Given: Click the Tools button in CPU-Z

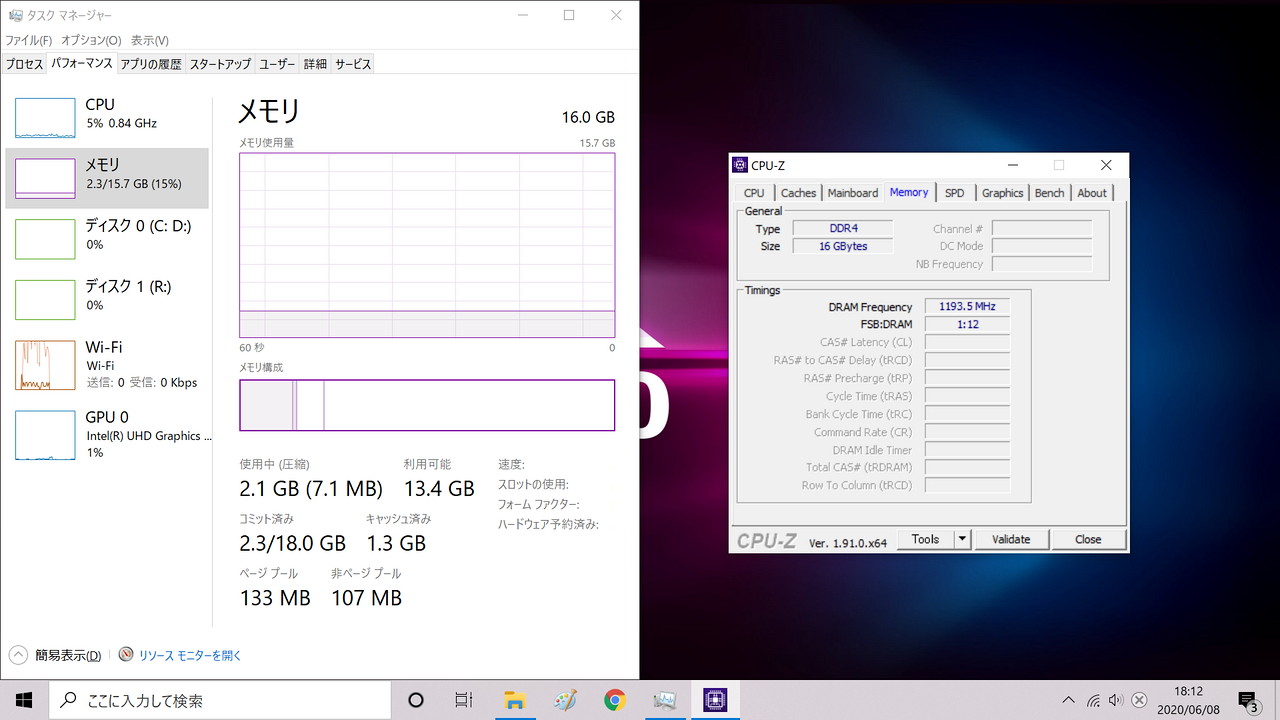Looking at the screenshot, I should point(926,539).
